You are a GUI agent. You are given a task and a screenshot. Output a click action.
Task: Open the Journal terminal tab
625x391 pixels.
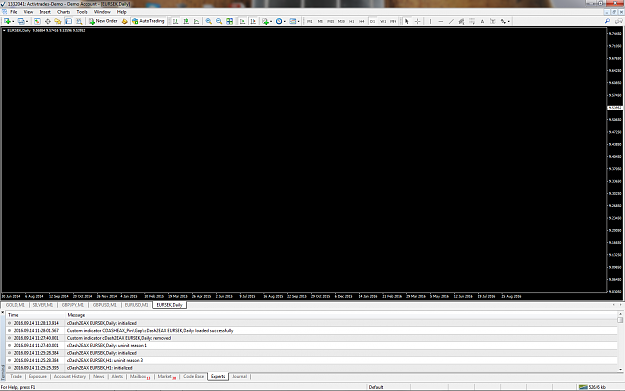pos(240,377)
